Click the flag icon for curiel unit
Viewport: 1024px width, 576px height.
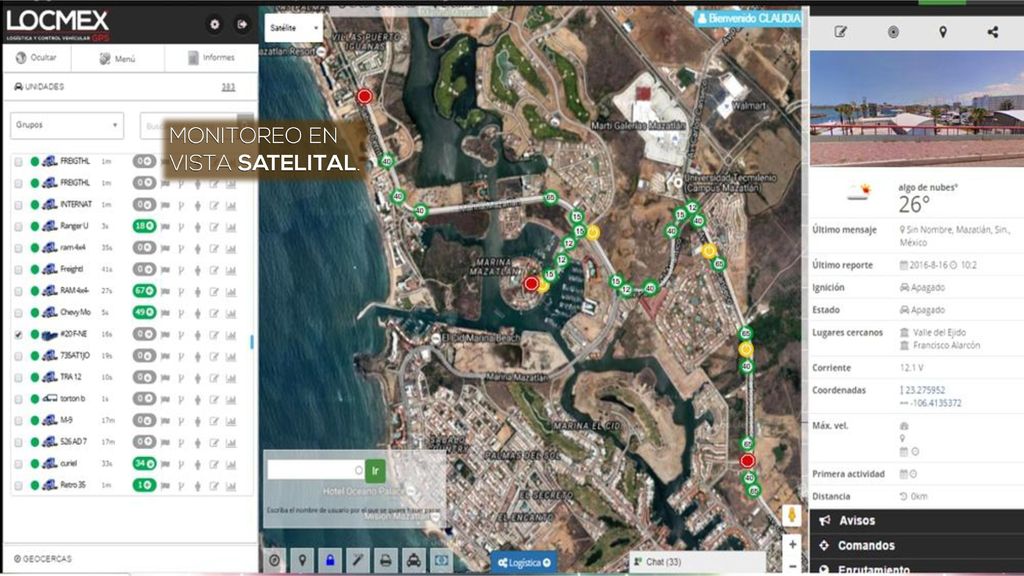click(165, 464)
